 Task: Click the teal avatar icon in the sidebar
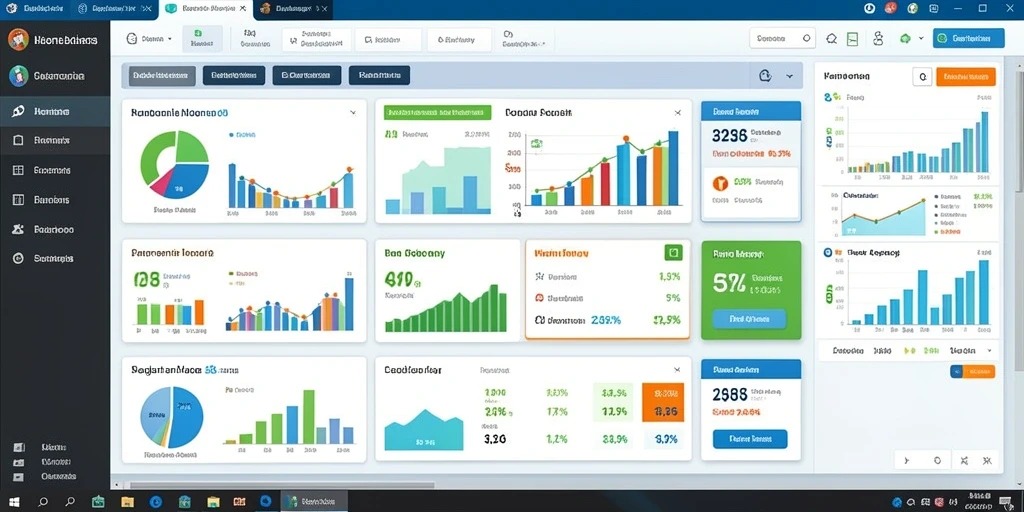coord(18,76)
